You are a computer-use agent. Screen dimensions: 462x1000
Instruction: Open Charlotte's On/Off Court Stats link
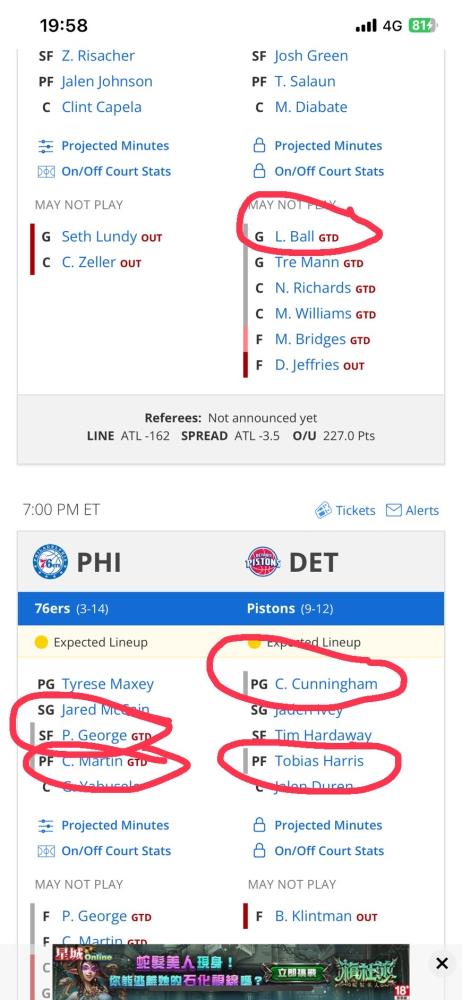point(329,171)
